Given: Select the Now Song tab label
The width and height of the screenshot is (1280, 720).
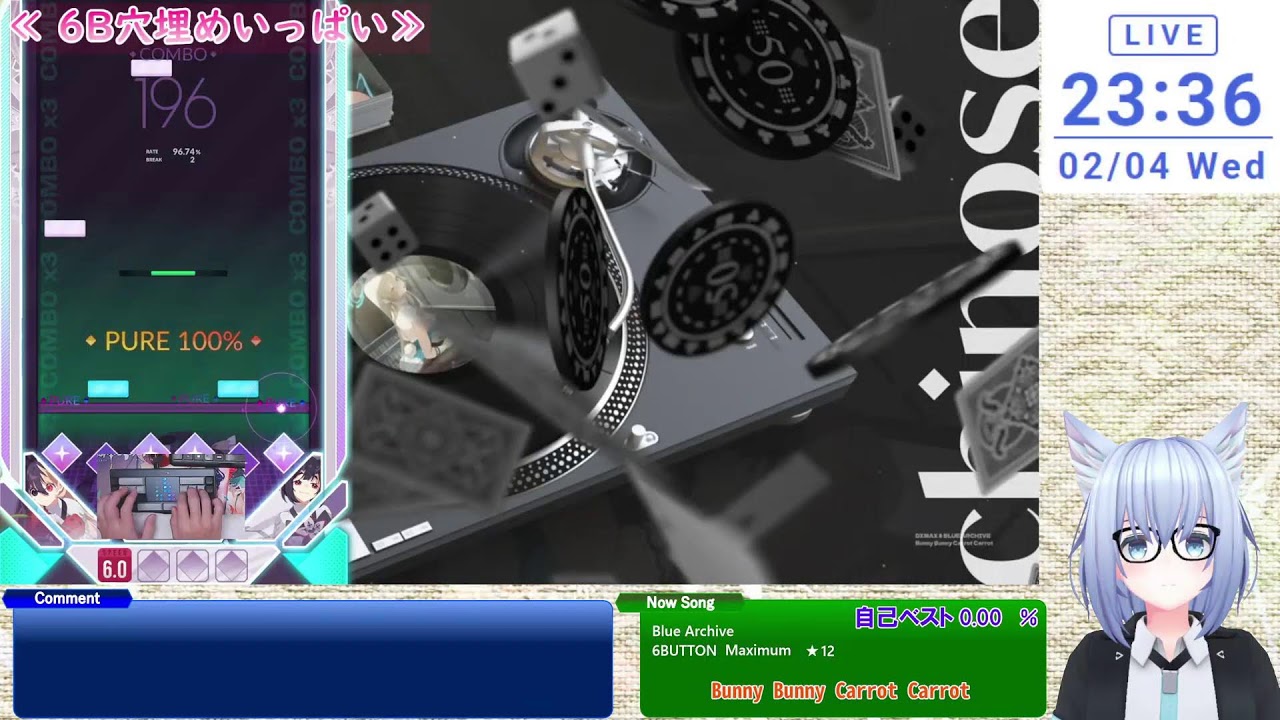Looking at the screenshot, I should [x=681, y=602].
